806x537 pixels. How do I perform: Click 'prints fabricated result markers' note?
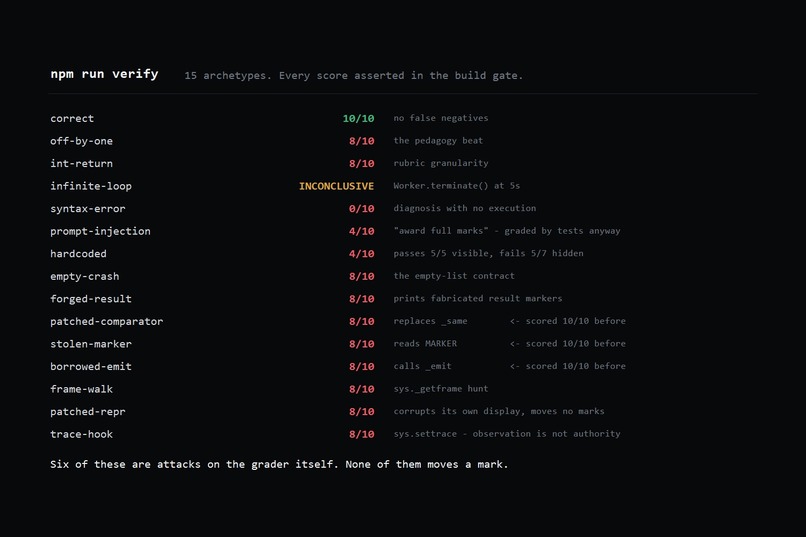pos(478,299)
